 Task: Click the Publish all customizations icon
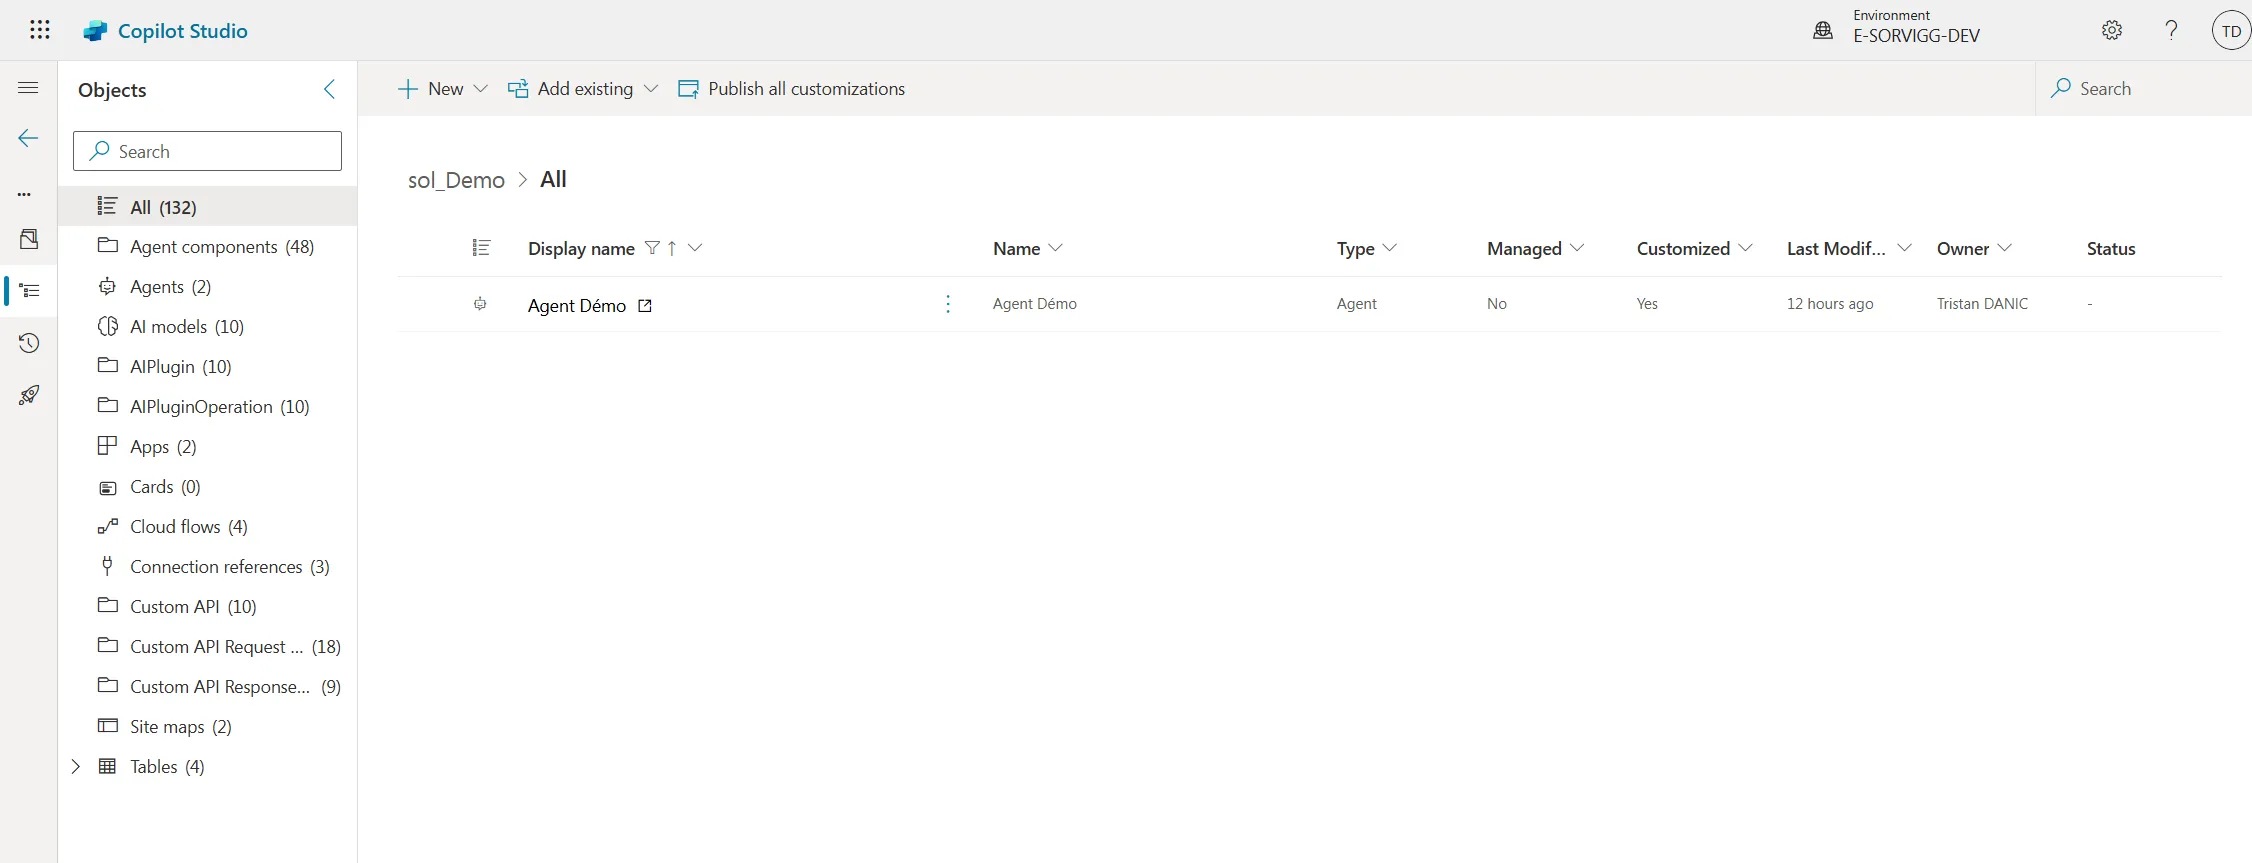point(688,89)
